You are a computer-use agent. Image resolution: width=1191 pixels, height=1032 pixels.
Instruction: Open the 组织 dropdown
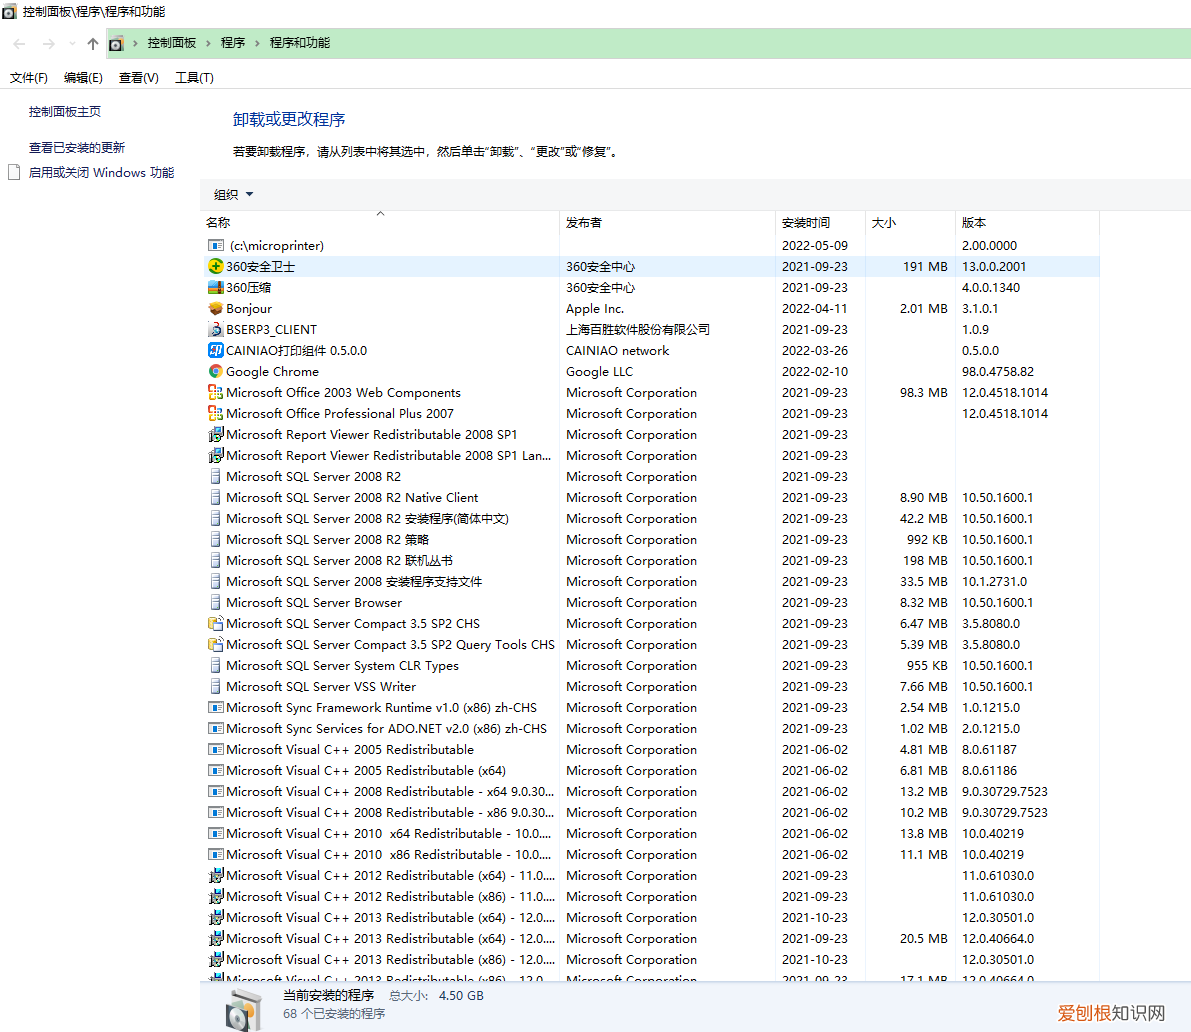pos(233,195)
